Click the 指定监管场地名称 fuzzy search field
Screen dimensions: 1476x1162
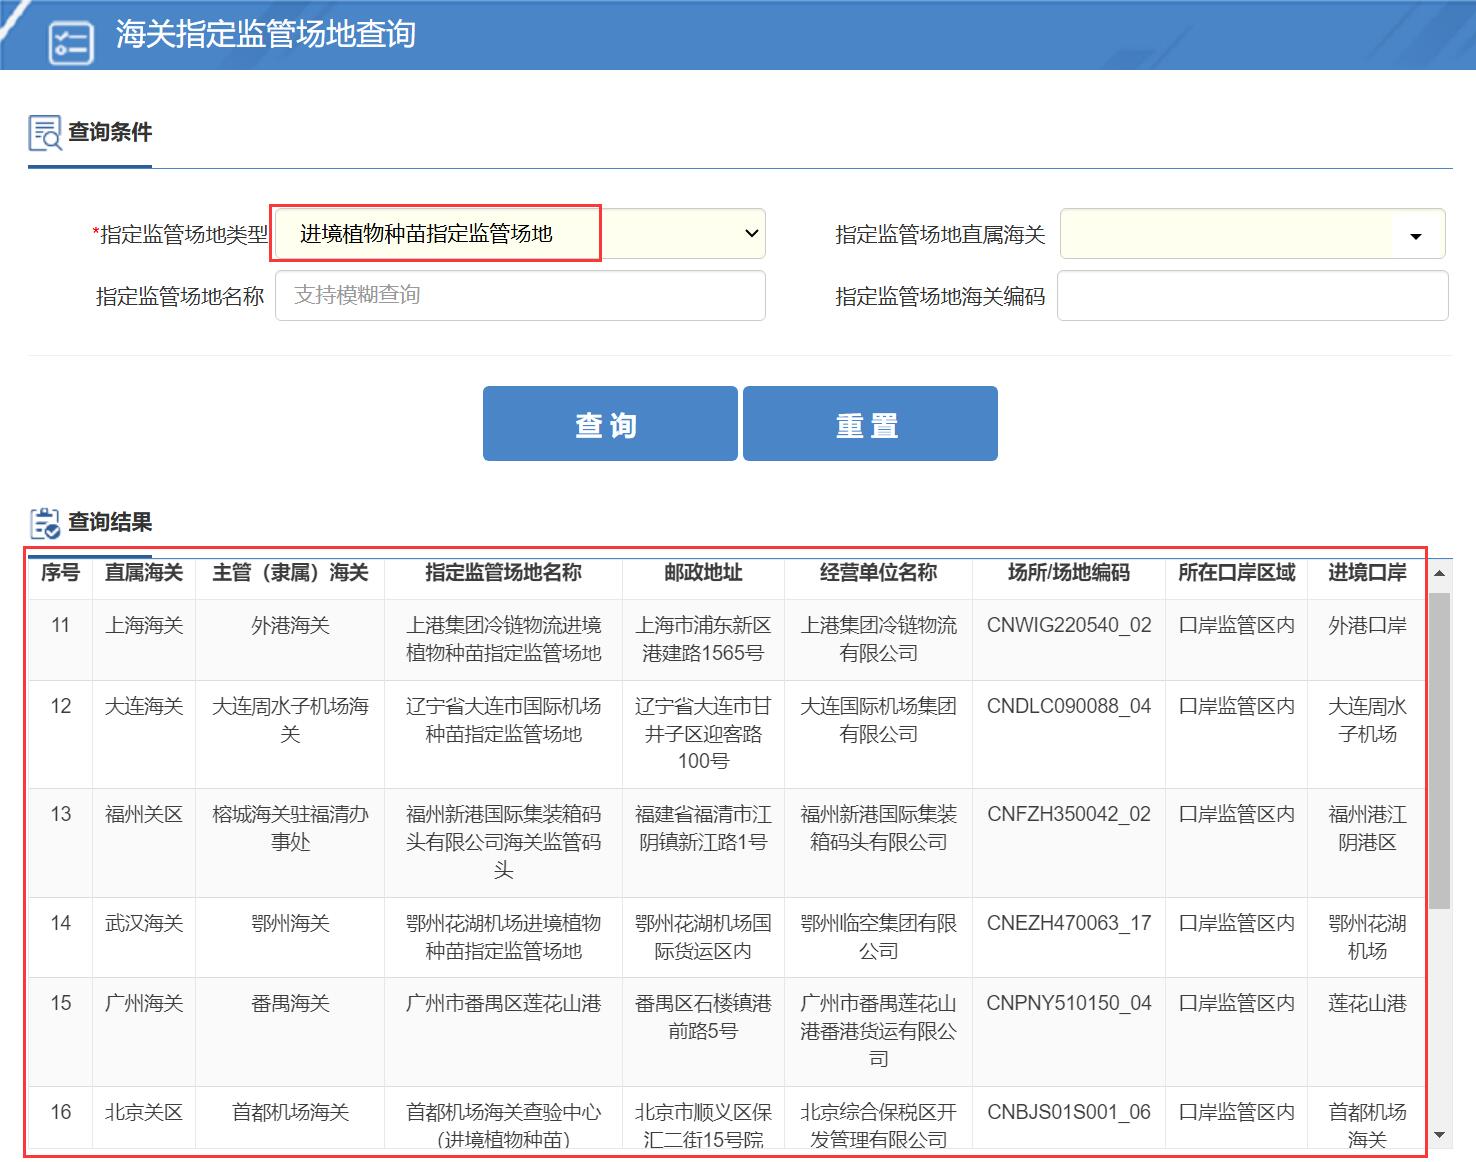(520, 295)
